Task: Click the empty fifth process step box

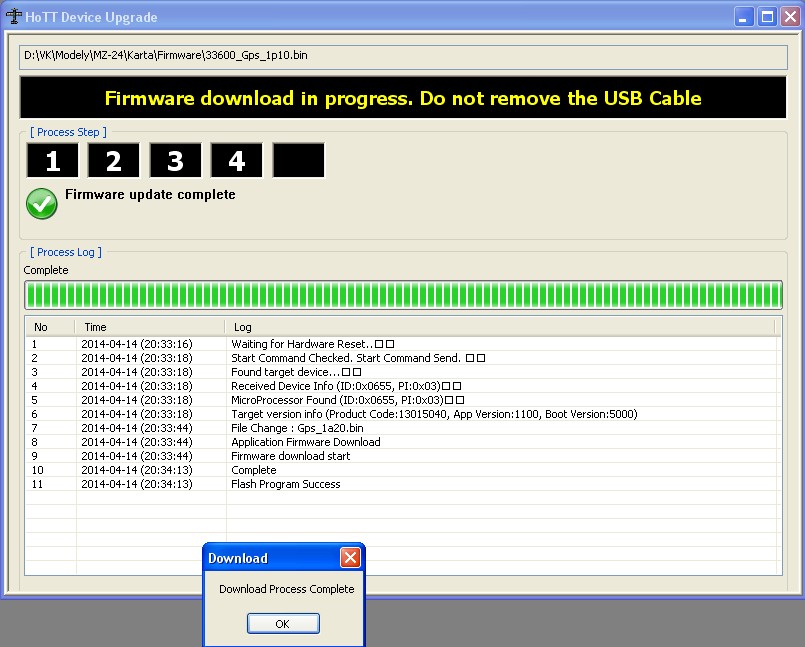Action: coord(299,161)
